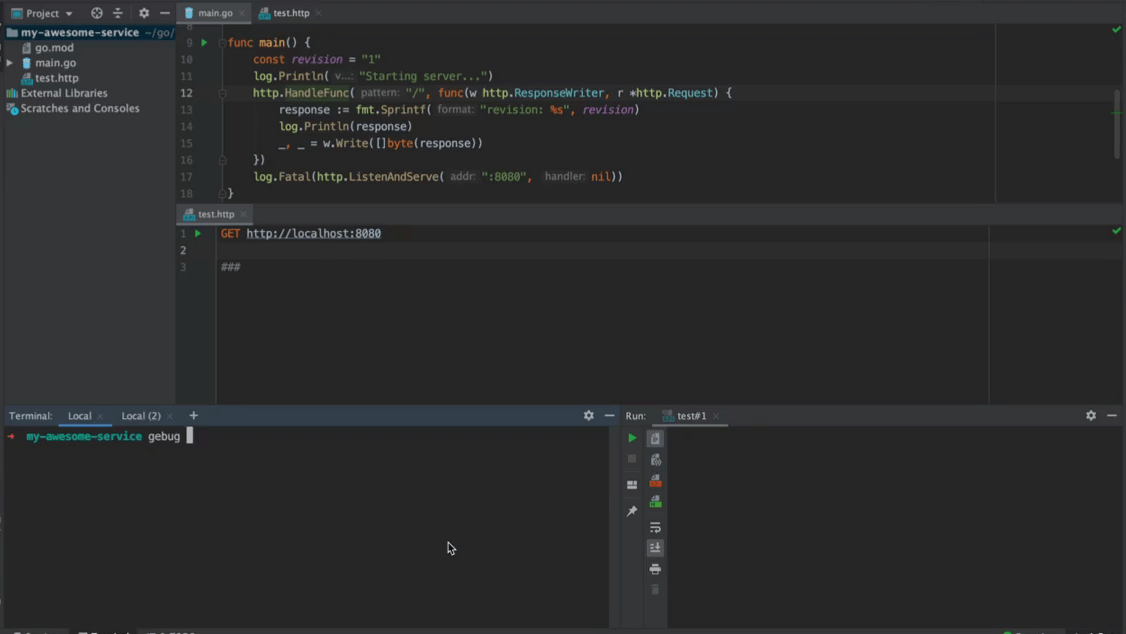Run the GET request gutter arrow

(197, 233)
